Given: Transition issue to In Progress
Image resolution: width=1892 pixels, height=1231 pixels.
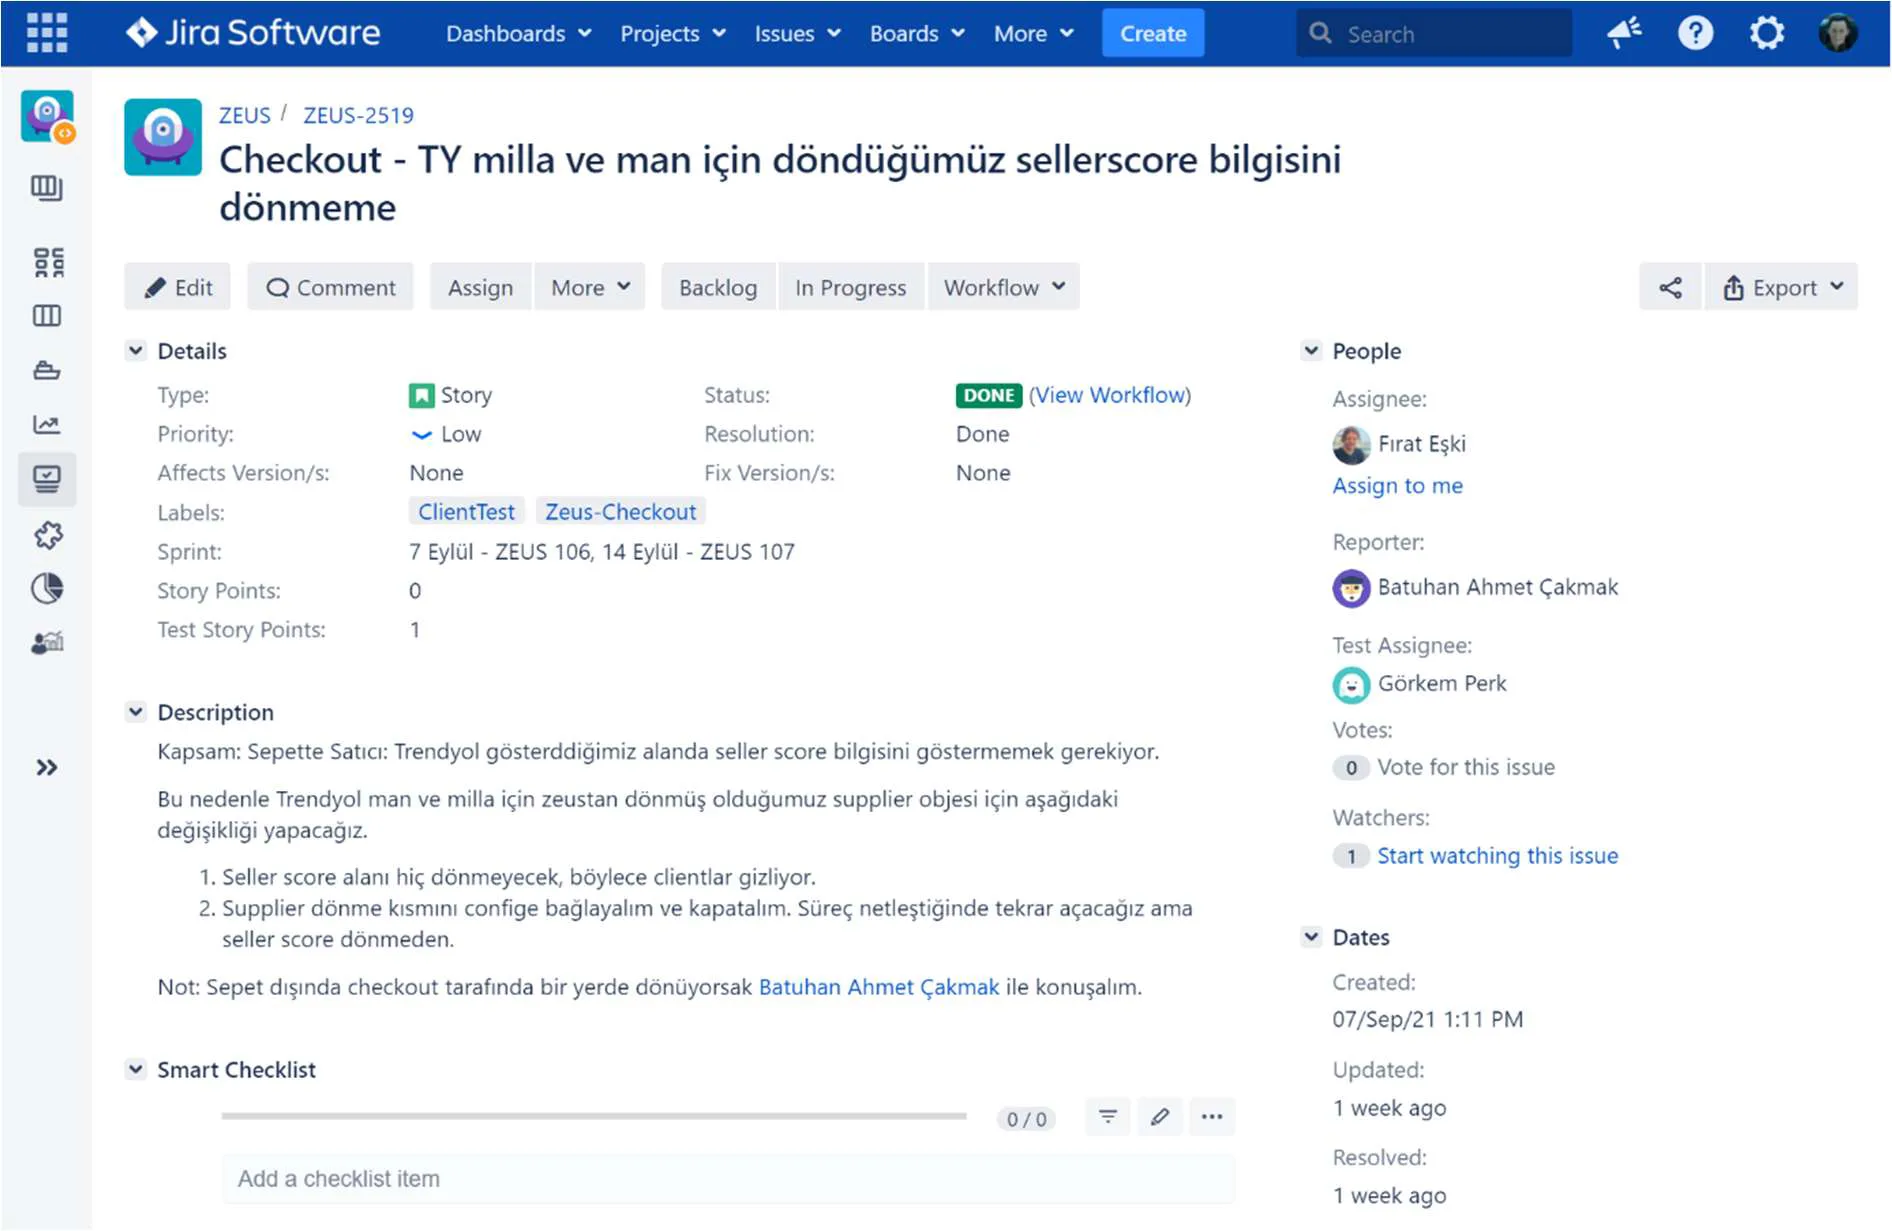Looking at the screenshot, I should 851,288.
